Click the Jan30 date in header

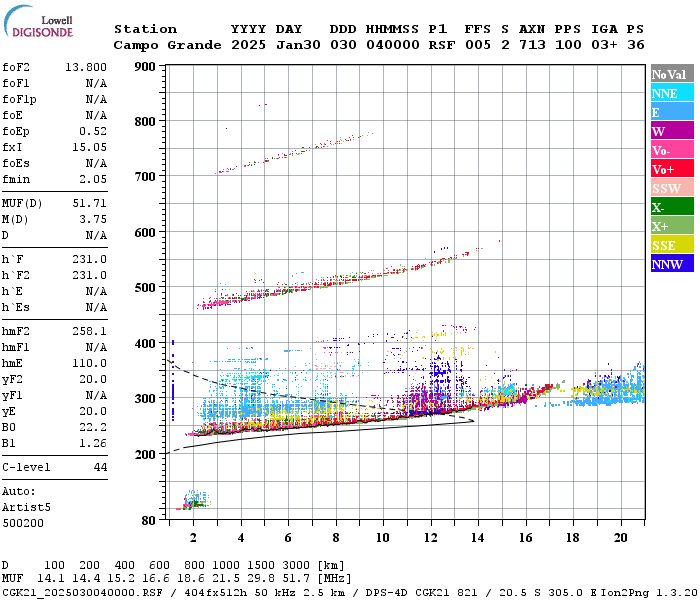pos(298,45)
